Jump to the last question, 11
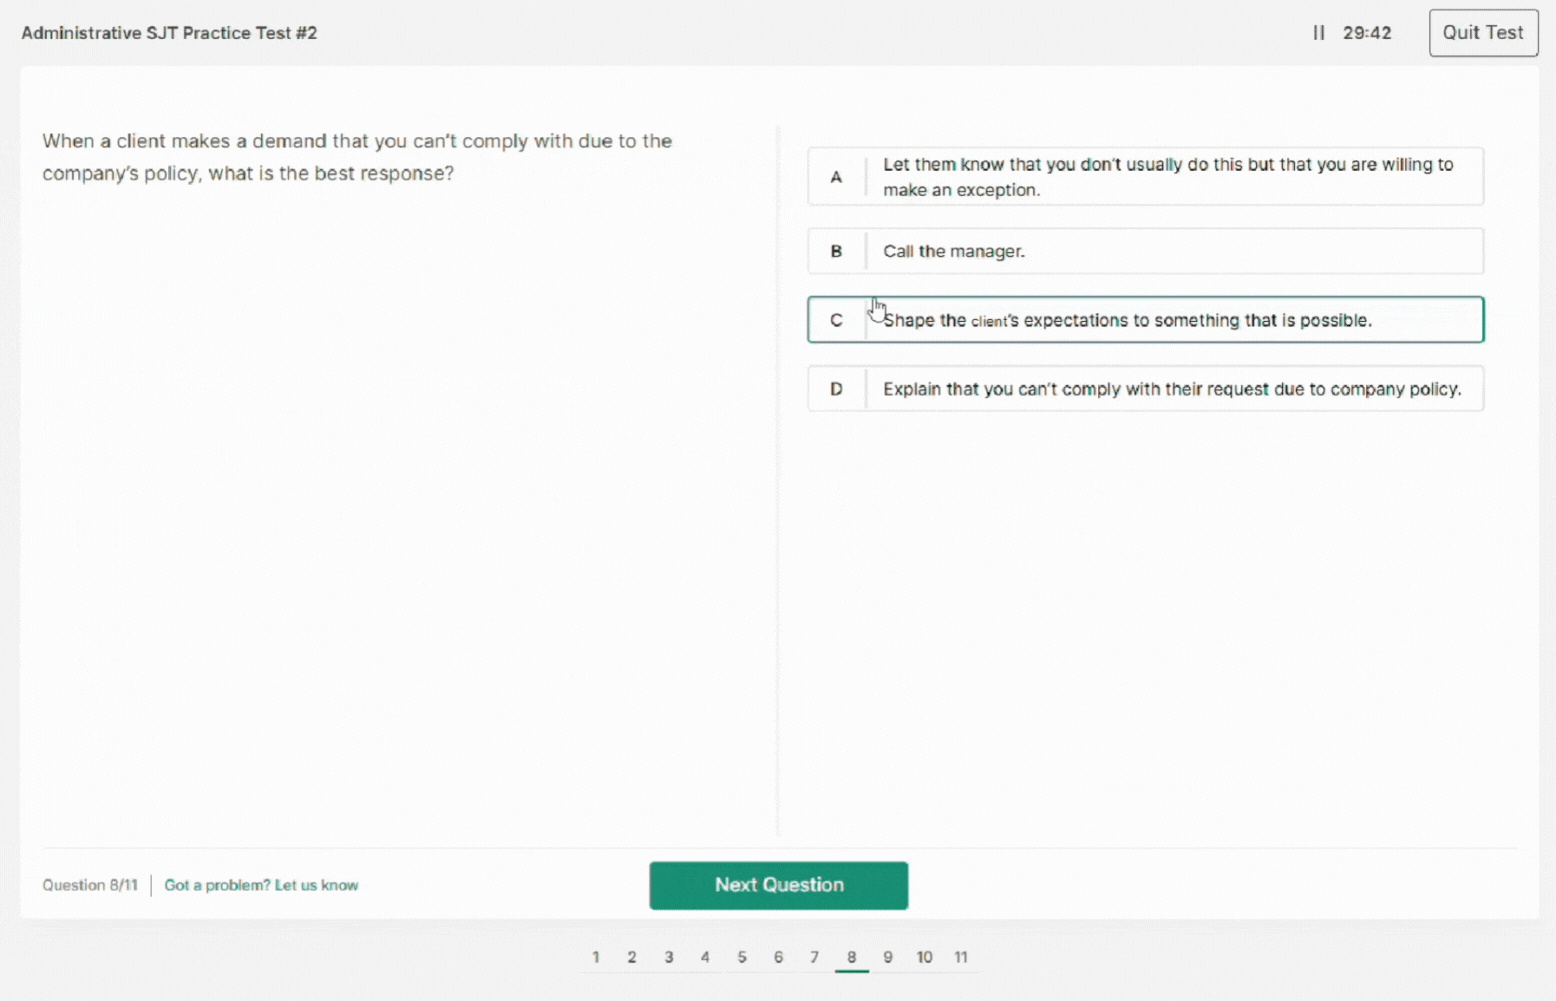Viewport: 1556px width, 1001px height. pos(961,957)
